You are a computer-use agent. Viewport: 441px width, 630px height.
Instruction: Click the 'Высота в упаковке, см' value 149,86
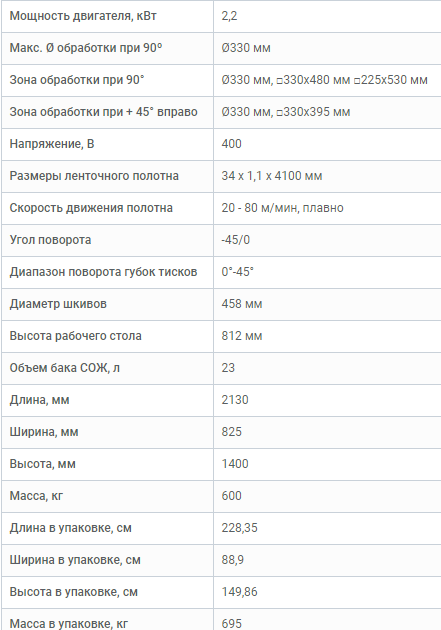tap(239, 592)
